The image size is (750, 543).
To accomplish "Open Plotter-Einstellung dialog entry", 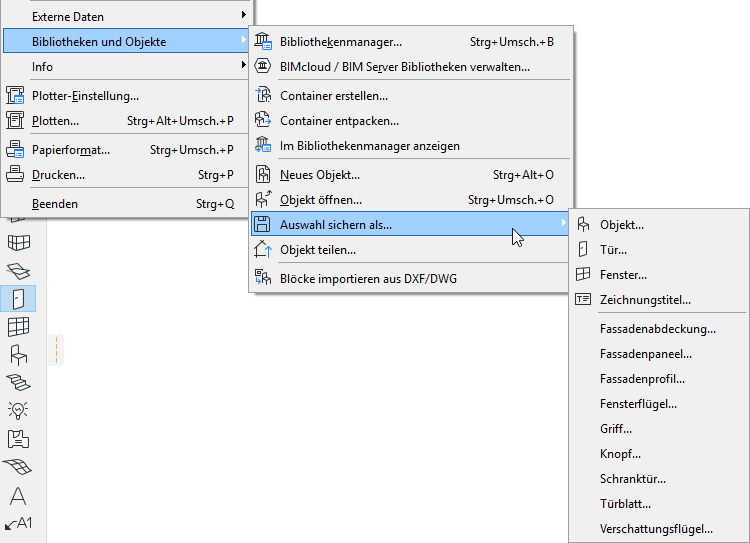I will pos(127,96).
